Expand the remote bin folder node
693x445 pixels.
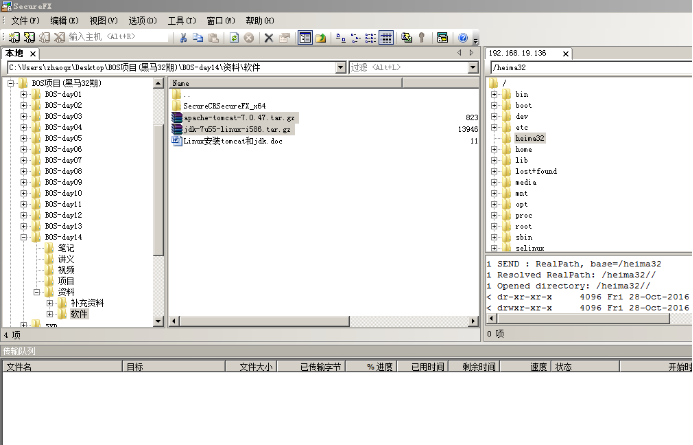coord(494,94)
